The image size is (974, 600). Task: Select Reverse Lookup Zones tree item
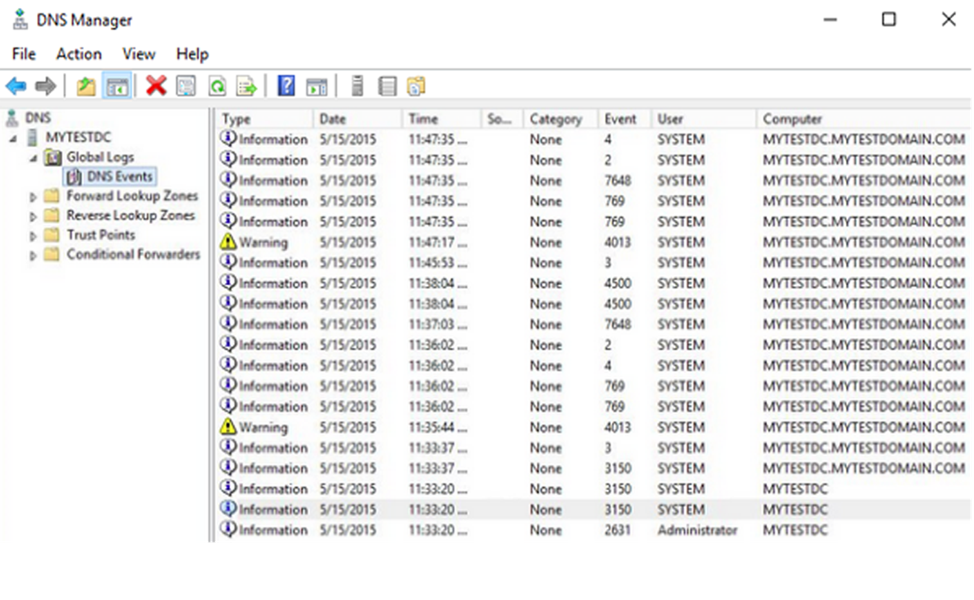pos(131,216)
